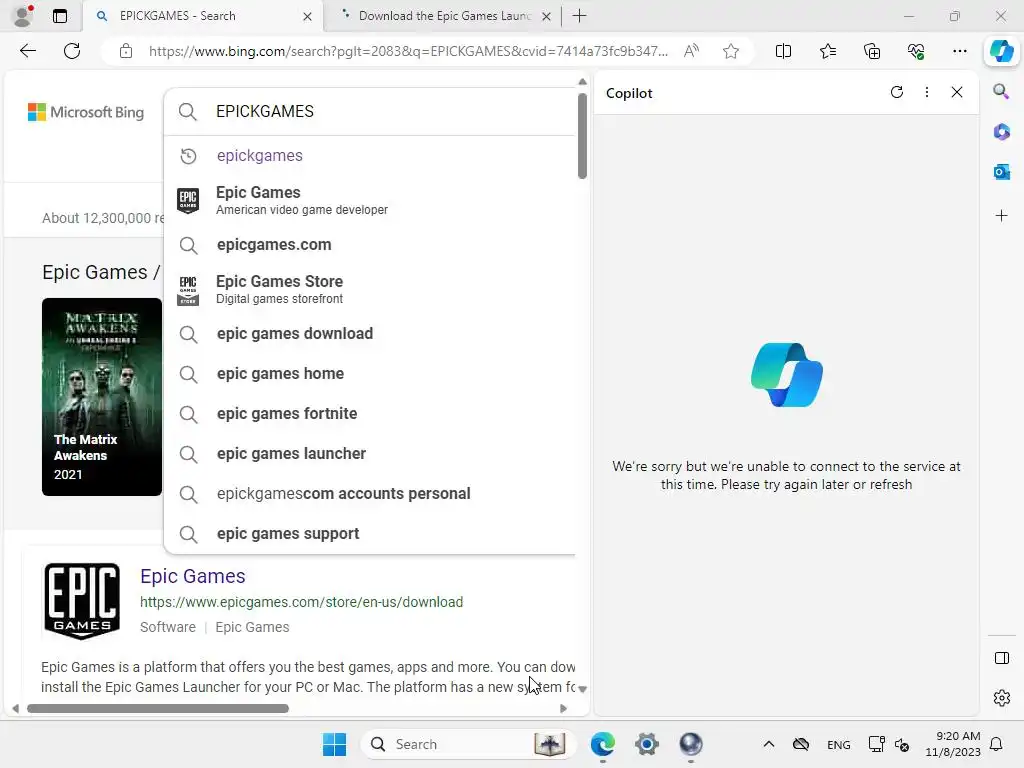Select epic games download suggestion

[370, 334]
